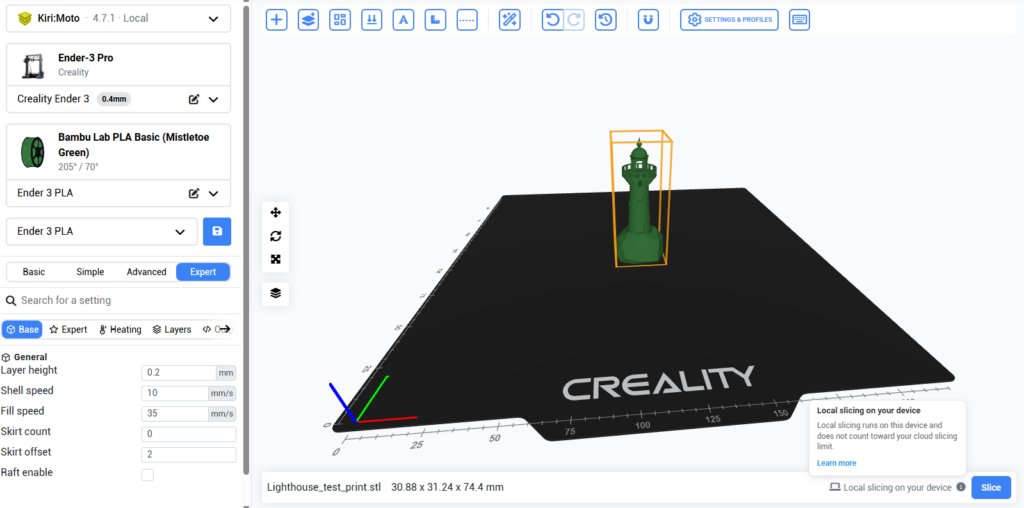Click the Slice button
The width and height of the screenshot is (1024, 508).
pos(991,487)
